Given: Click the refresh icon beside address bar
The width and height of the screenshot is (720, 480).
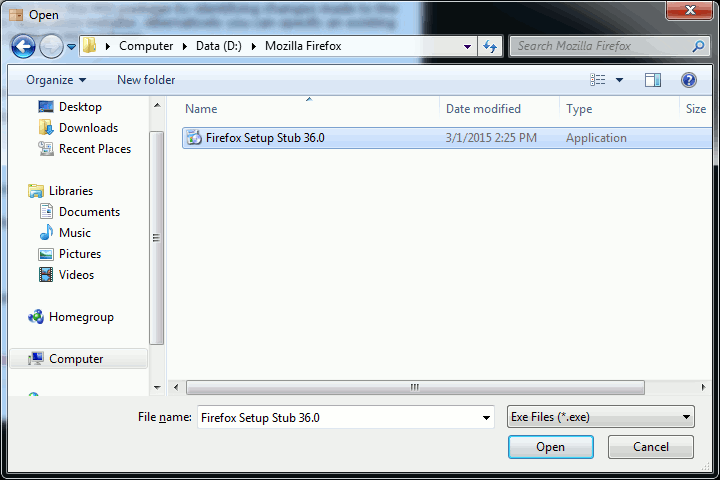Looking at the screenshot, I should (x=490, y=46).
